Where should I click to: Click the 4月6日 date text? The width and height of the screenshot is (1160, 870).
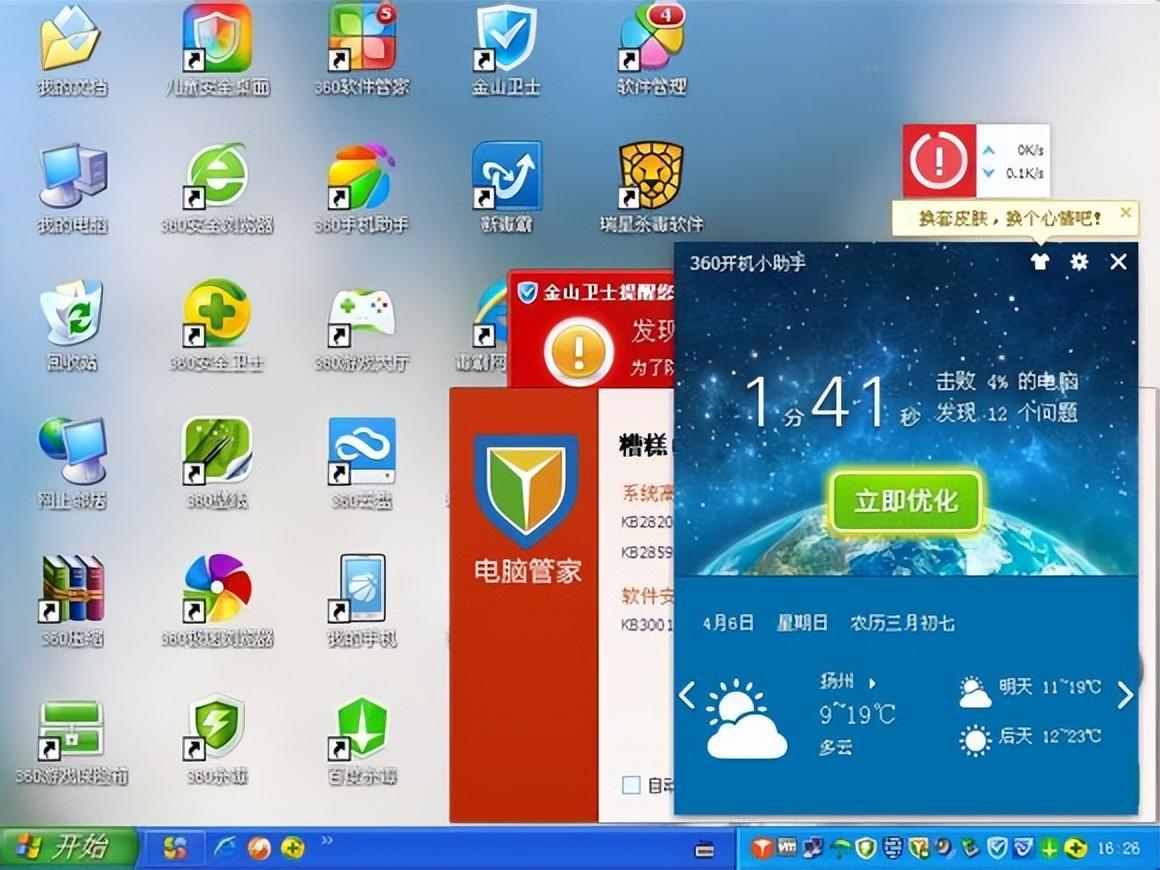pyautogui.click(x=728, y=623)
